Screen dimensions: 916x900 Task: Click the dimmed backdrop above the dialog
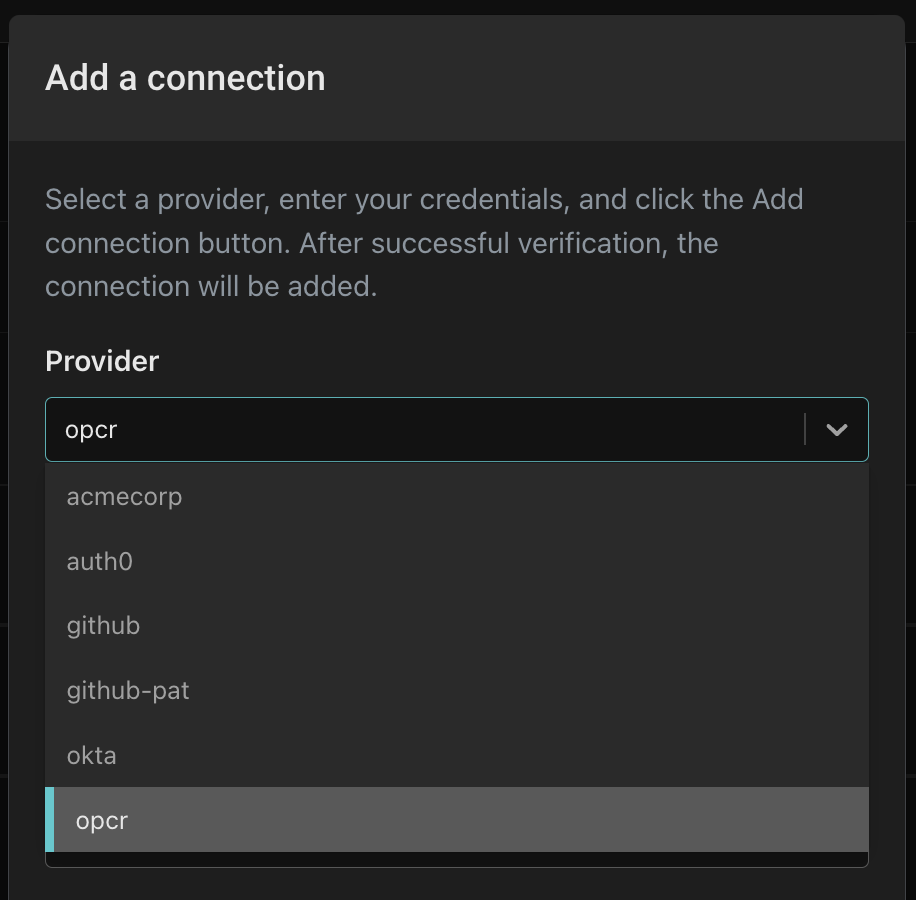(x=460, y=7)
